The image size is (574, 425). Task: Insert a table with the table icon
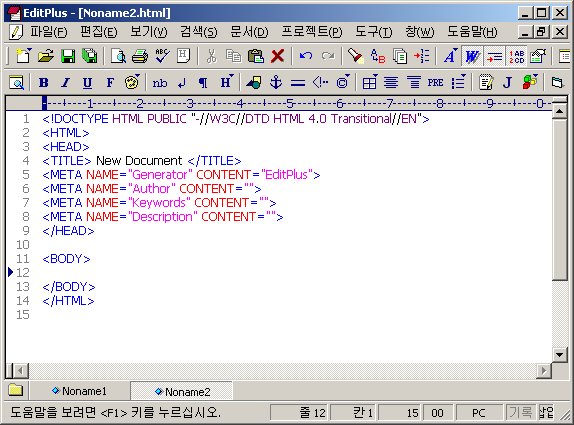click(x=369, y=83)
